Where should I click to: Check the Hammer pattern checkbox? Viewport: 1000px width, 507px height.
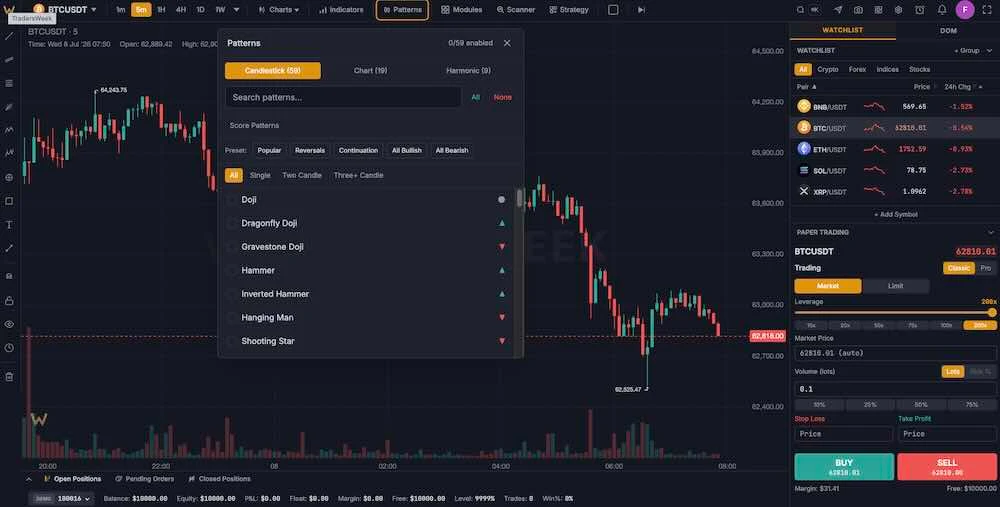[x=232, y=270]
